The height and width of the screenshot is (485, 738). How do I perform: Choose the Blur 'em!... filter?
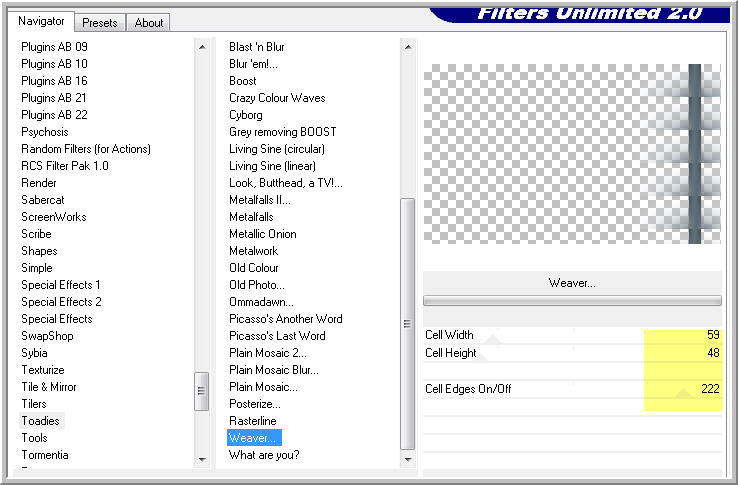pyautogui.click(x=253, y=64)
